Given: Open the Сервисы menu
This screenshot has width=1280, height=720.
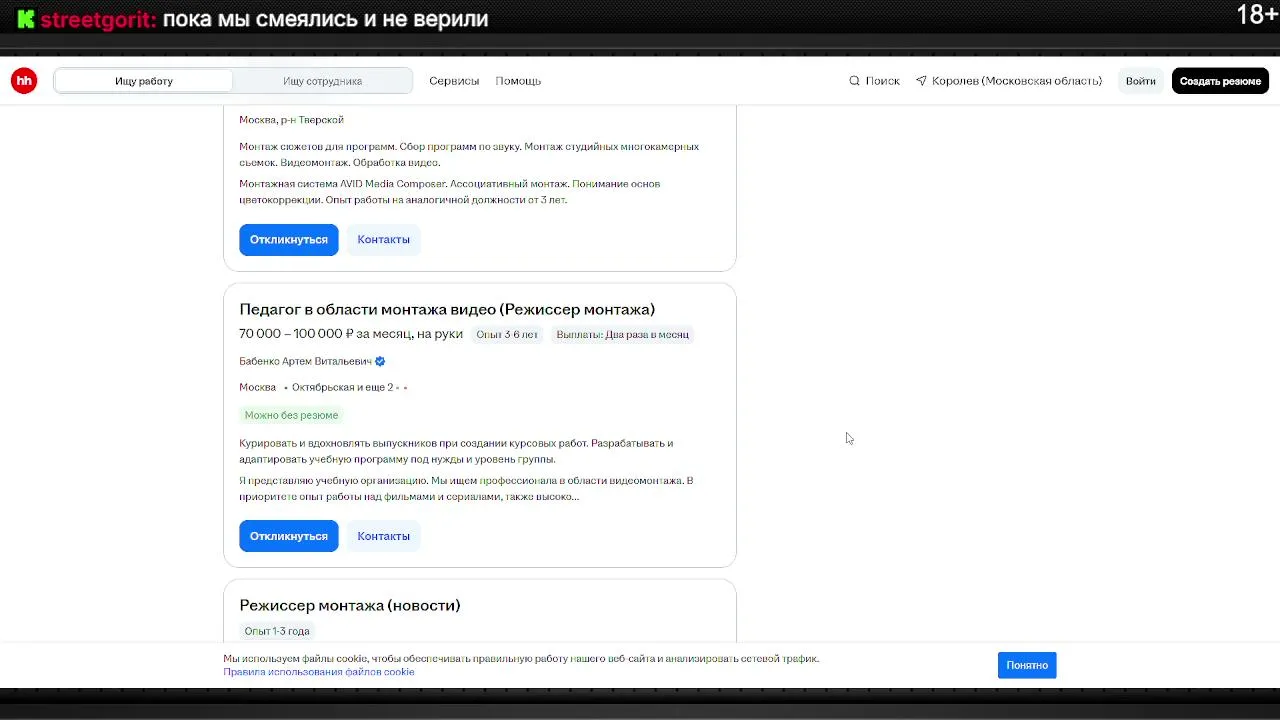Looking at the screenshot, I should (454, 81).
